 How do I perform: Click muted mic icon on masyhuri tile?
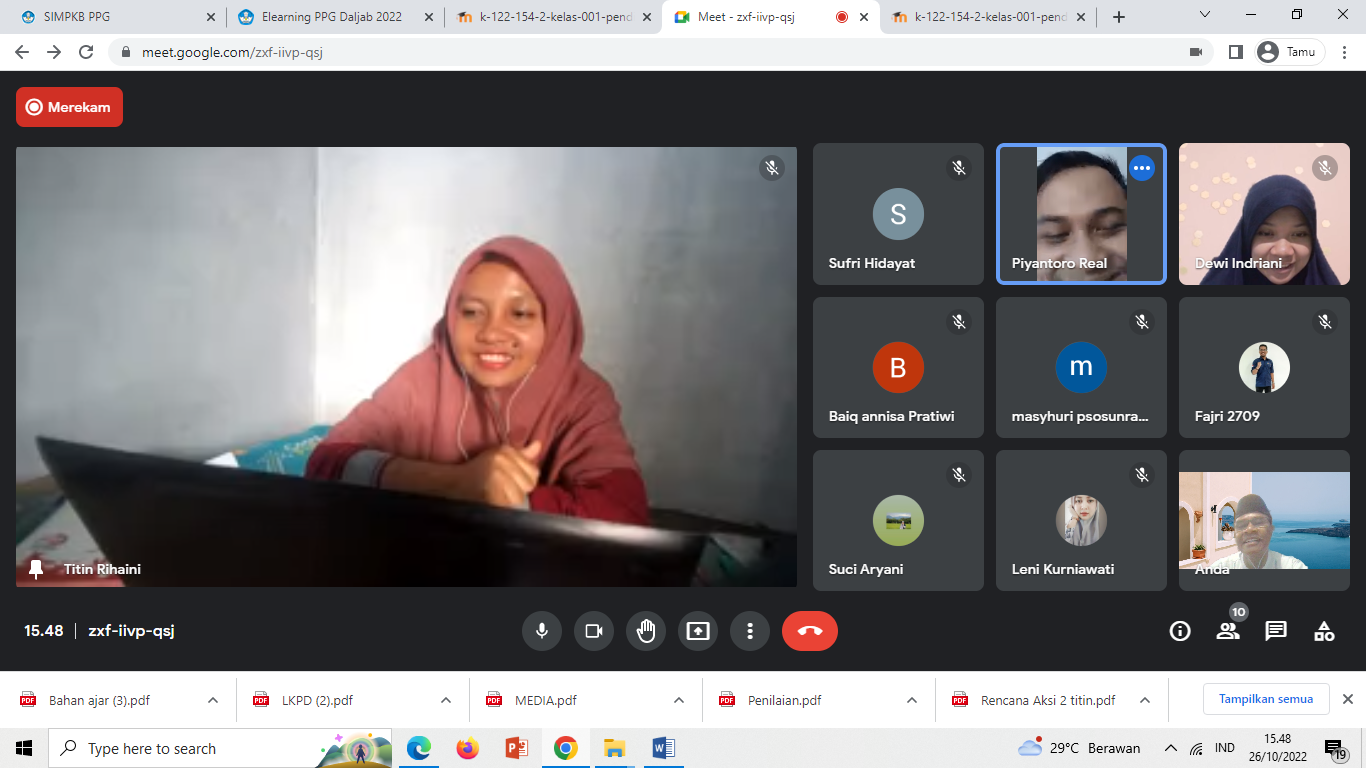click(1142, 321)
